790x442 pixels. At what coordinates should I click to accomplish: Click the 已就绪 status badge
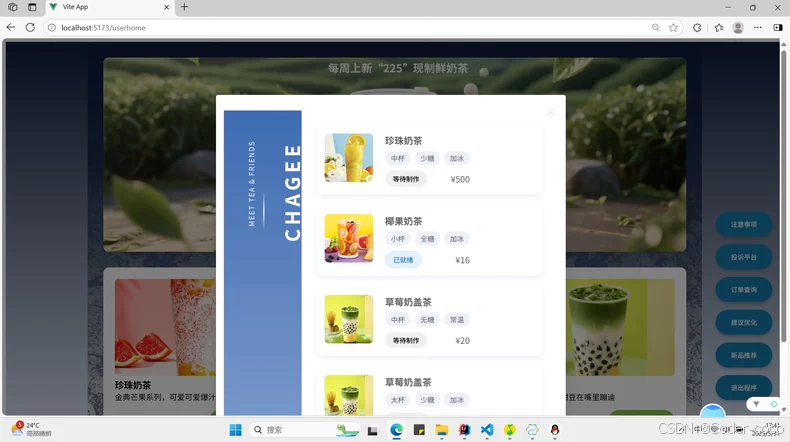point(403,260)
